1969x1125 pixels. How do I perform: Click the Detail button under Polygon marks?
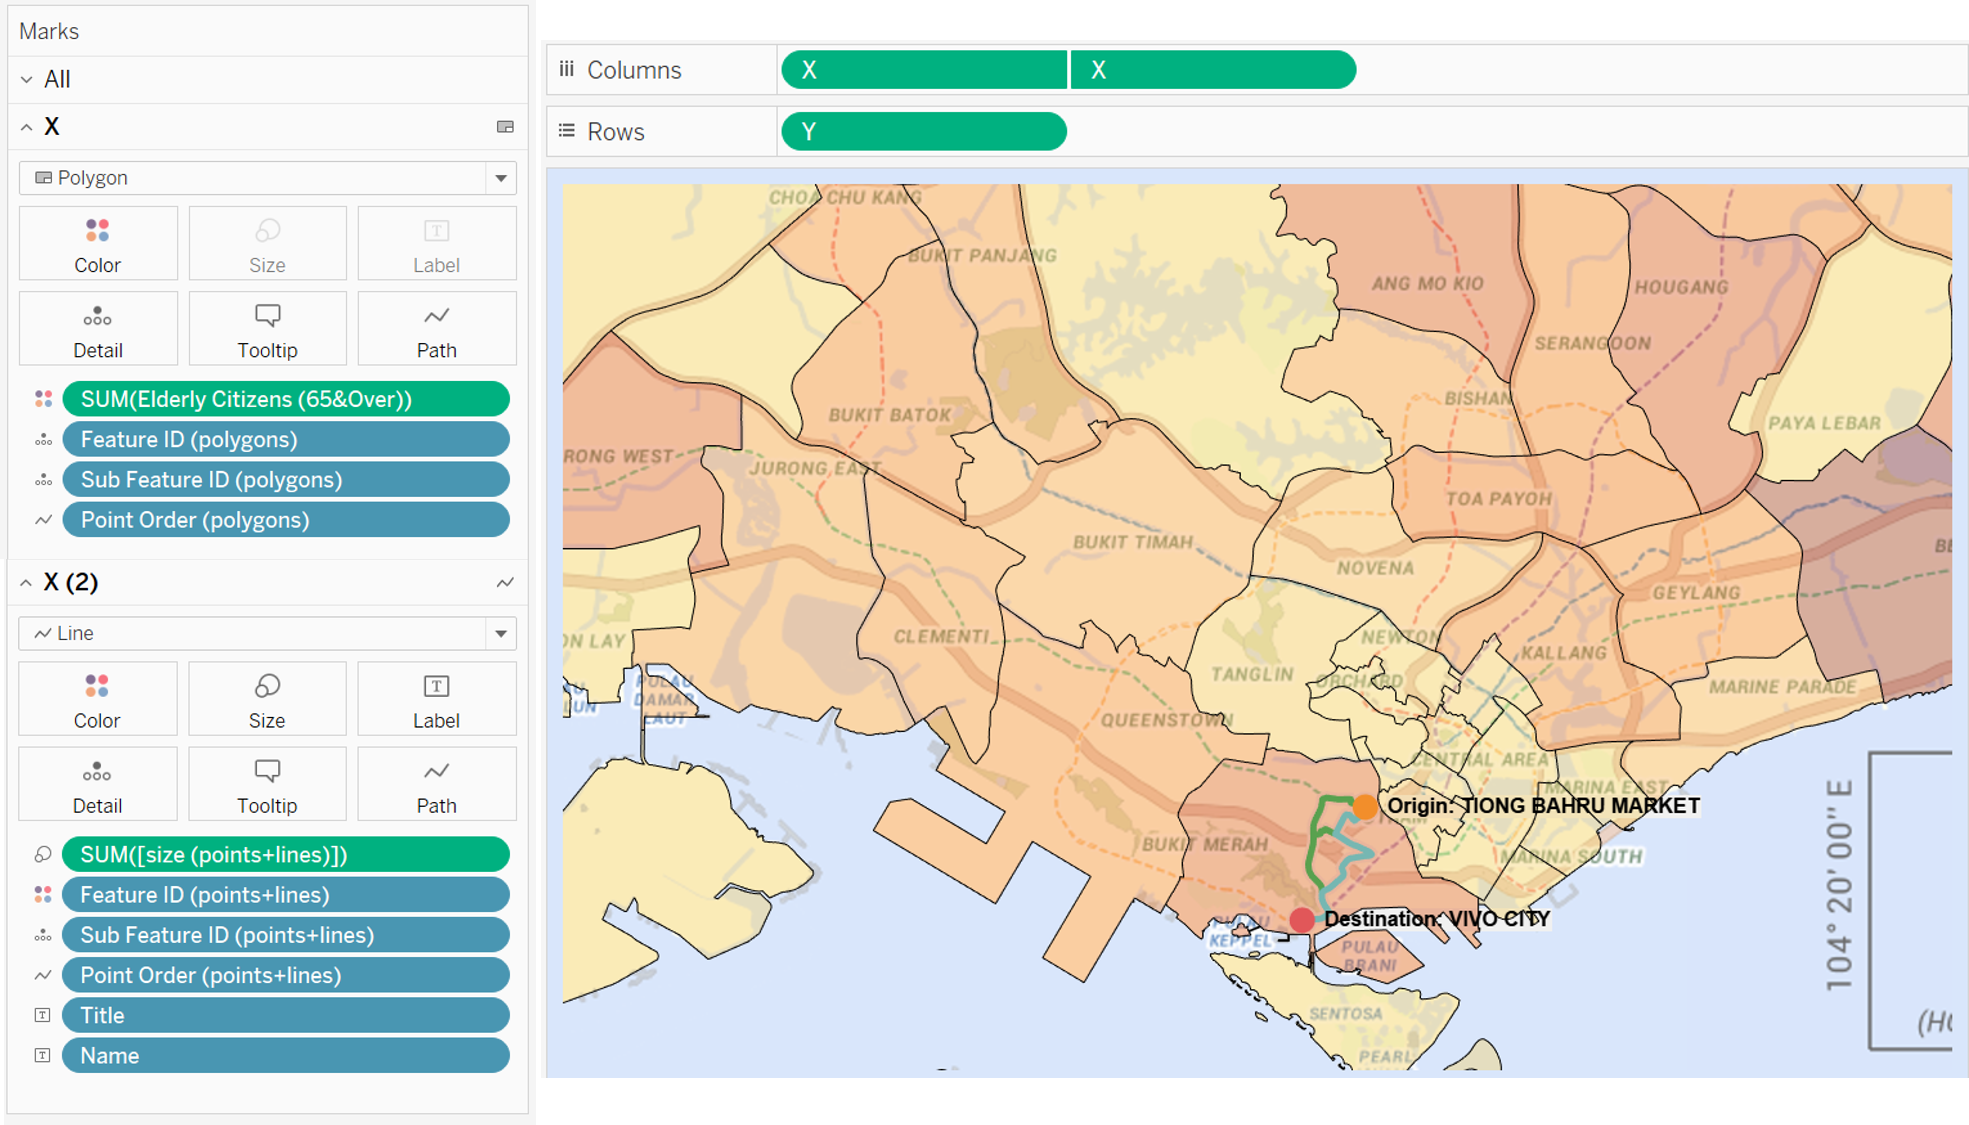[97, 329]
